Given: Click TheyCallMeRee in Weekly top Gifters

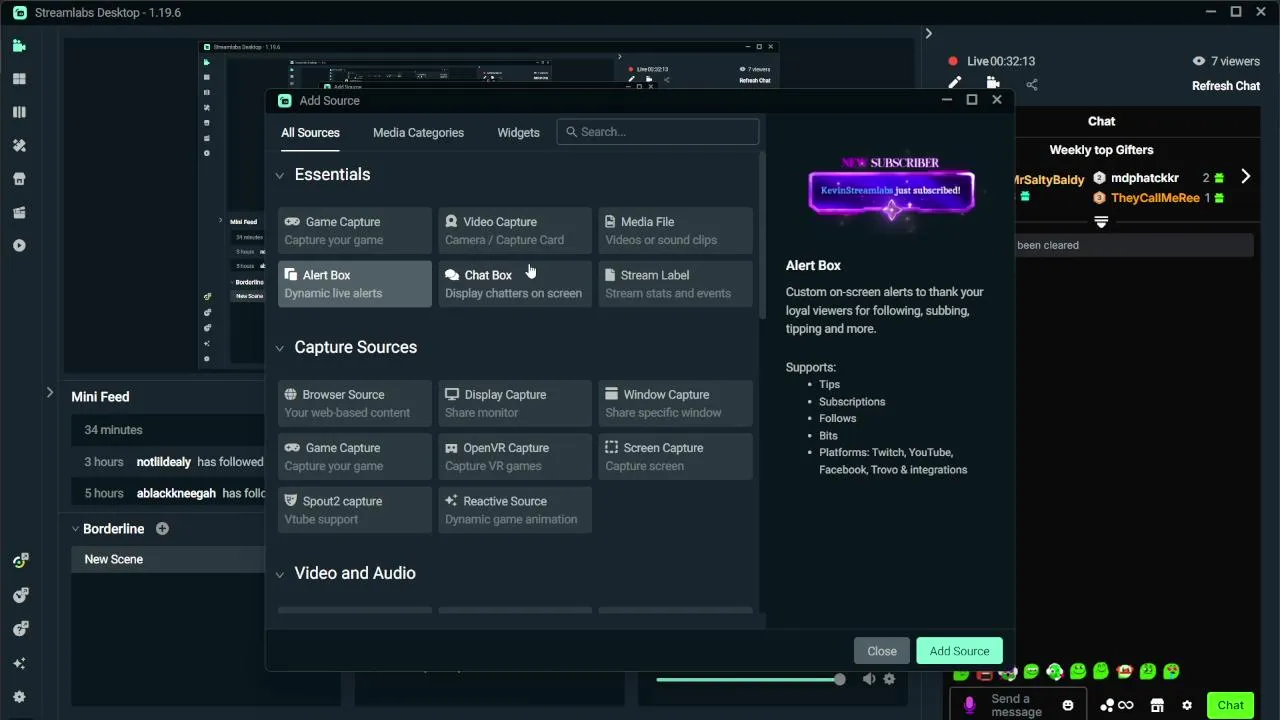Looking at the screenshot, I should click(x=1155, y=198).
